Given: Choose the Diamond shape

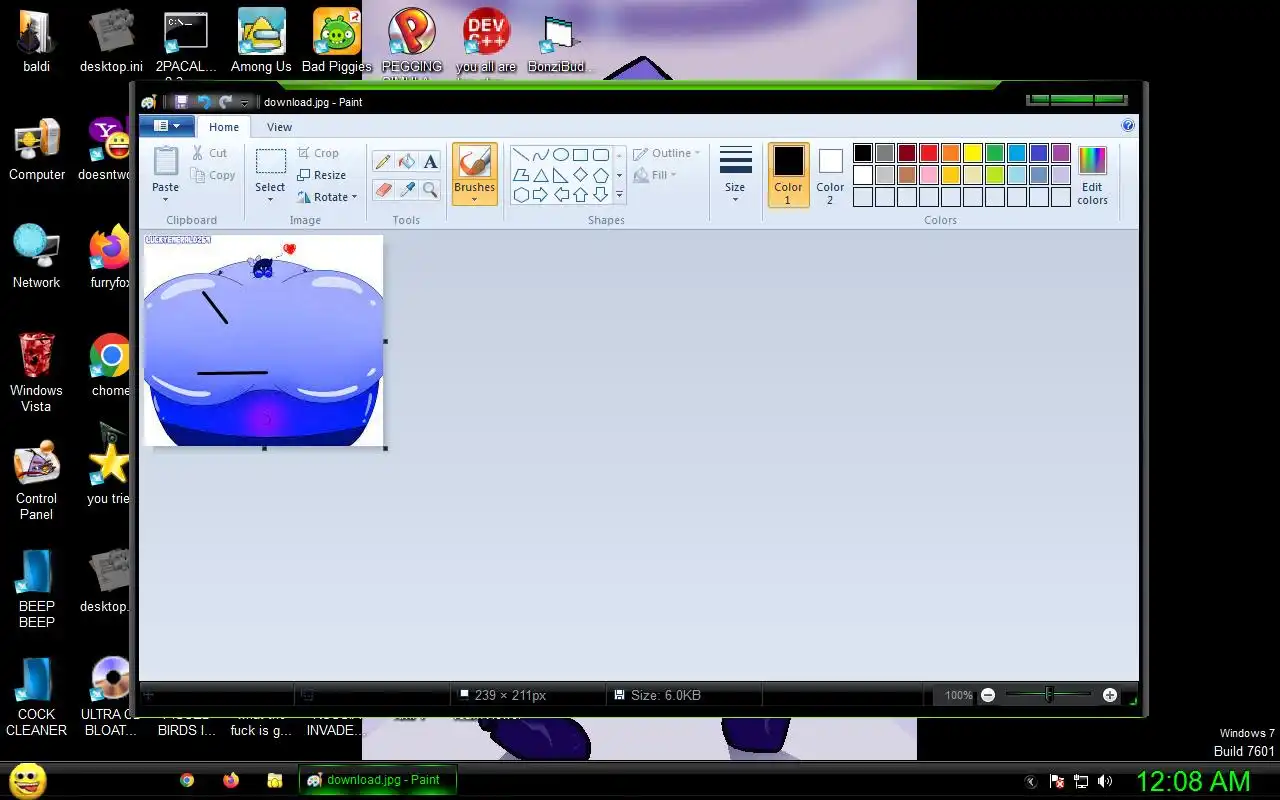Looking at the screenshot, I should pos(581,175).
